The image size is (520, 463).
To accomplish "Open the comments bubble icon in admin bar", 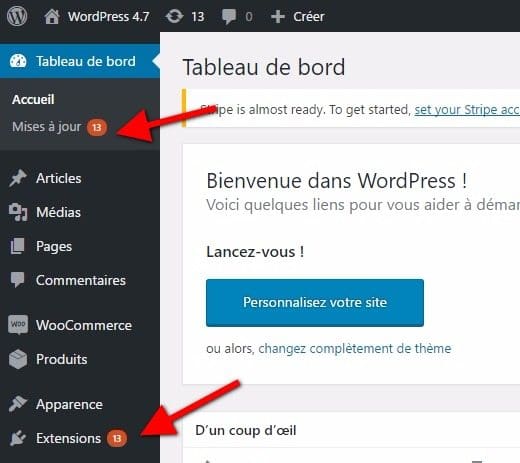I will click(229, 17).
